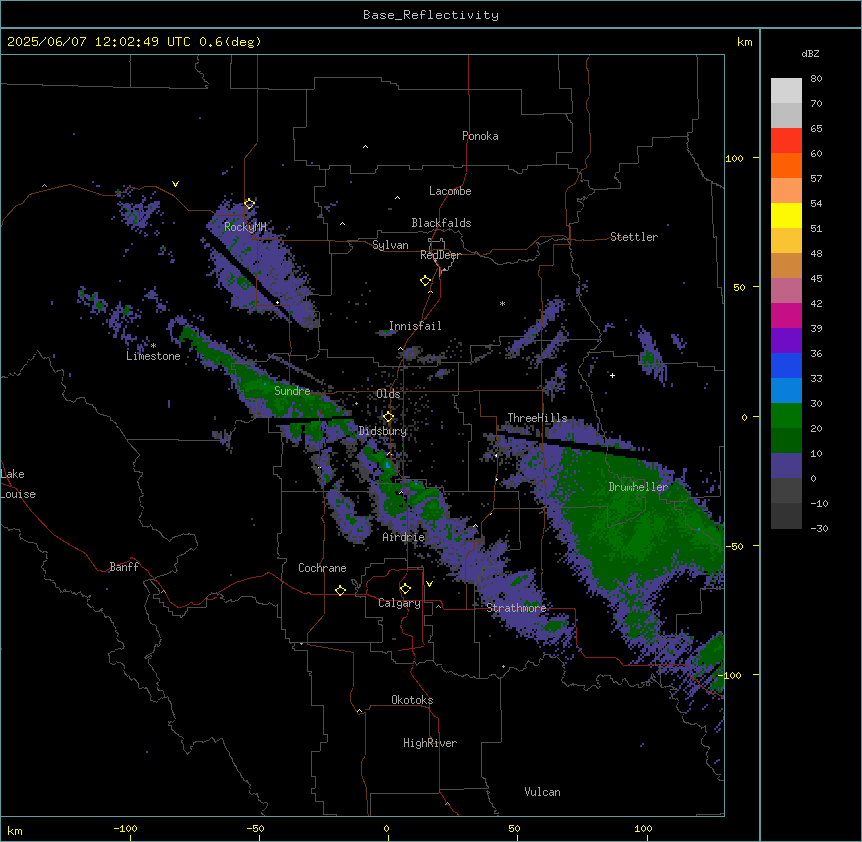Click the Olds city label

click(x=388, y=394)
